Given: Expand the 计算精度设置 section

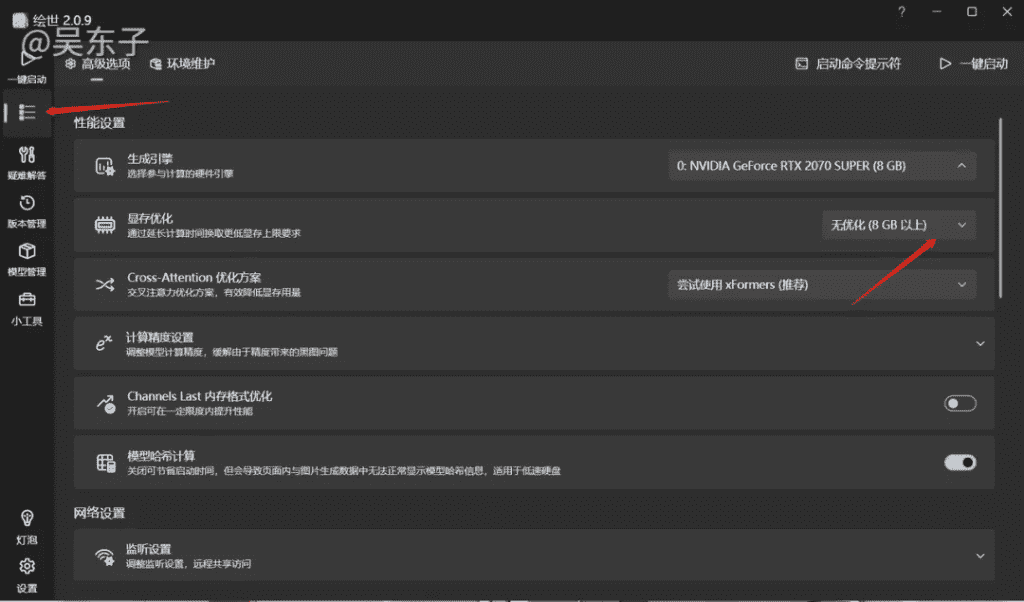Looking at the screenshot, I should tap(980, 343).
